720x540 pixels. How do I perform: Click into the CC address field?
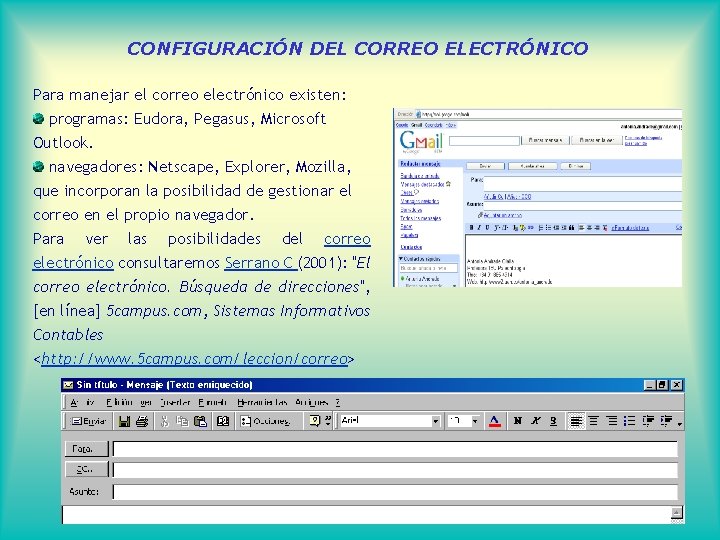pos(395,470)
